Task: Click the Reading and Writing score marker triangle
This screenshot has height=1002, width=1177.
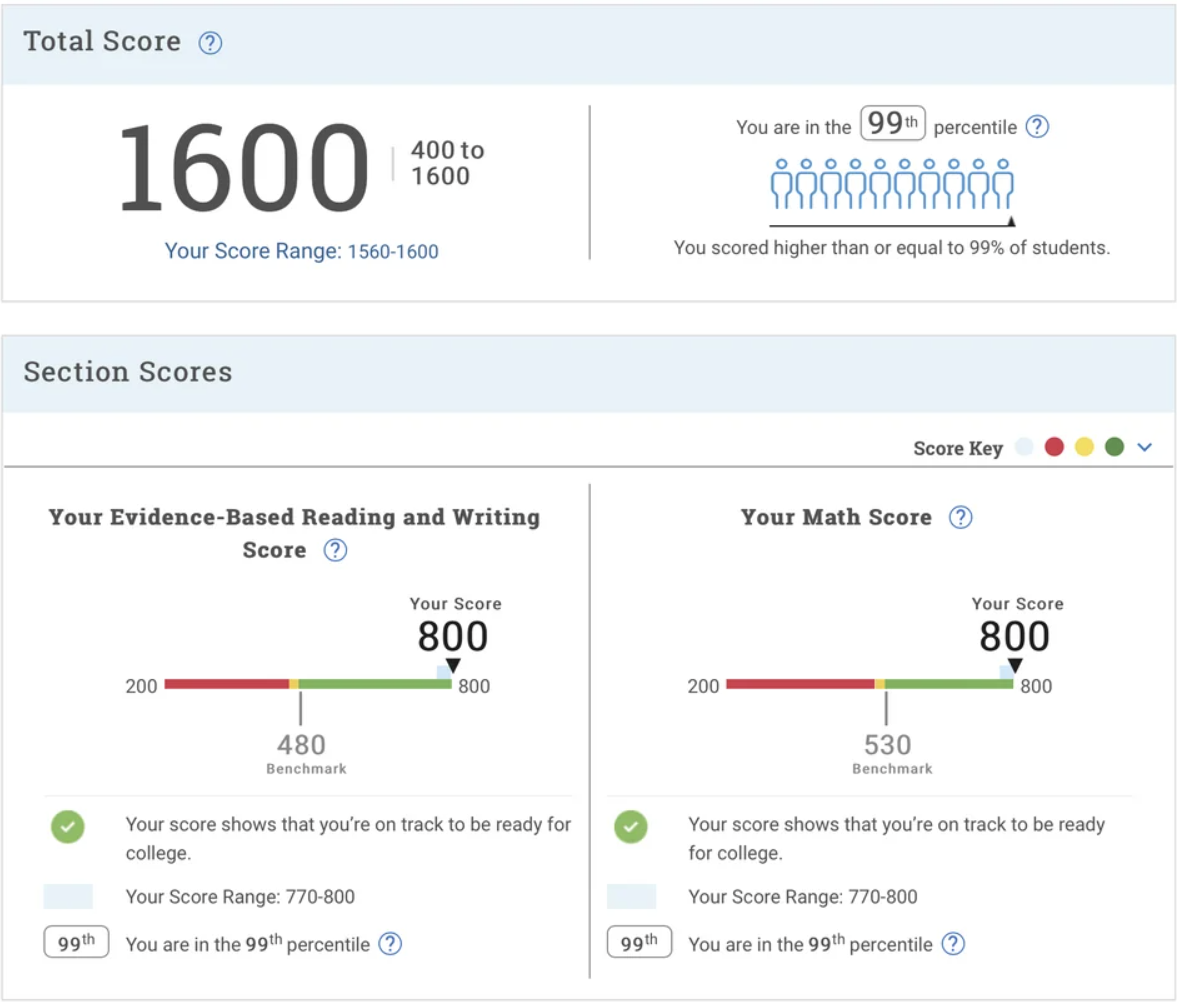Action: click(x=453, y=666)
